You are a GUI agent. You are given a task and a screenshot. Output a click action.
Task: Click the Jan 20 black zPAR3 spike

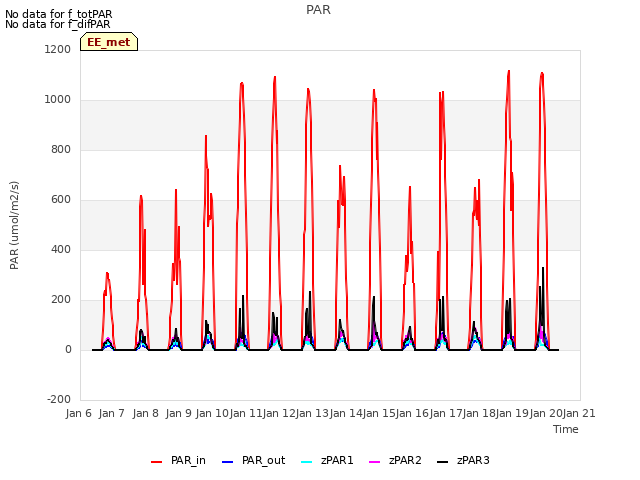click(543, 269)
